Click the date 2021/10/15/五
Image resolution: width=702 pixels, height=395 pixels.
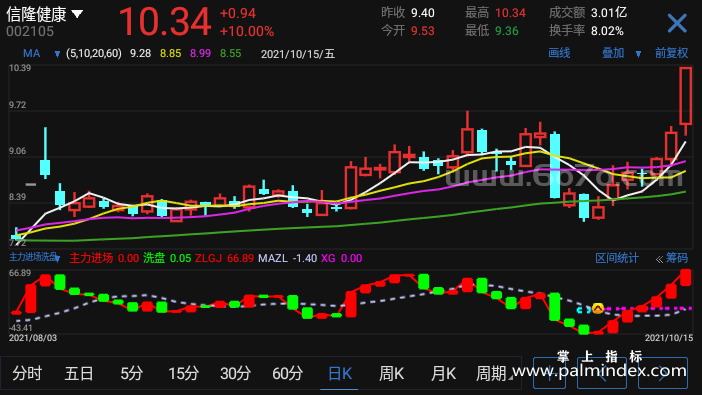click(x=298, y=54)
